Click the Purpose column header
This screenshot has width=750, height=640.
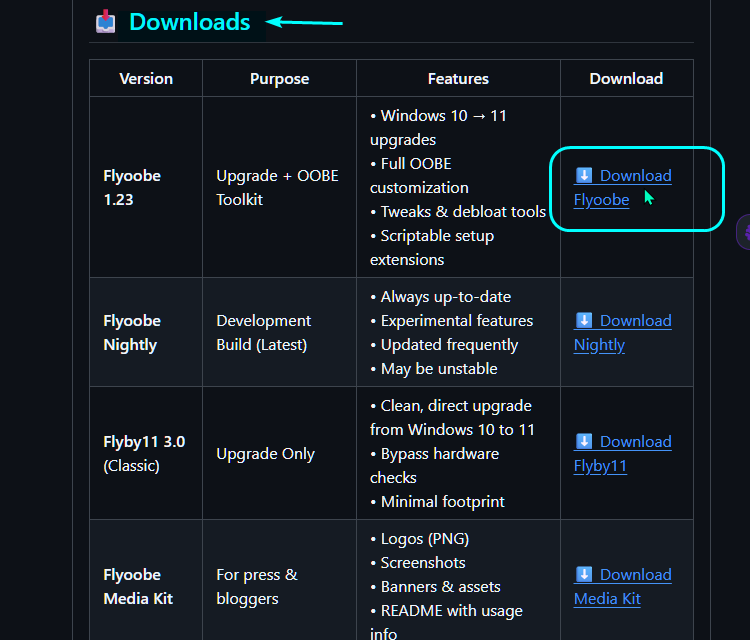(x=279, y=78)
